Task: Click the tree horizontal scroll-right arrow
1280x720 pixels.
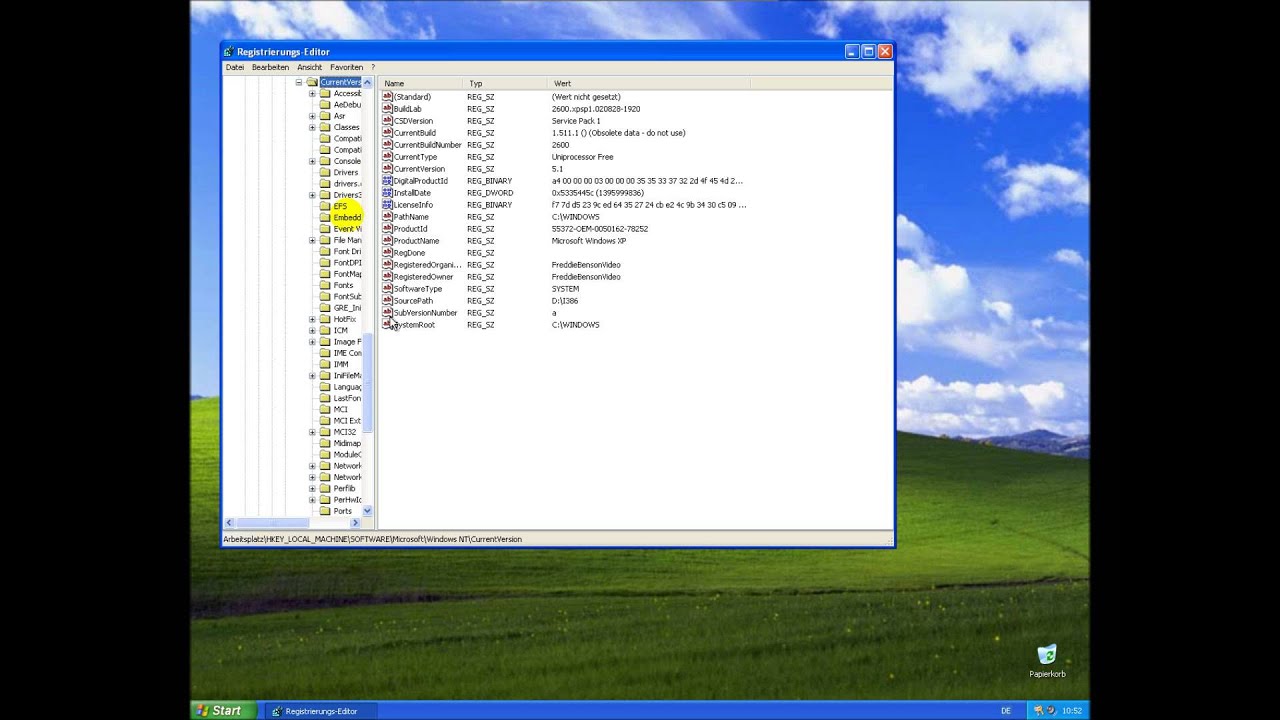Action: tap(355, 522)
